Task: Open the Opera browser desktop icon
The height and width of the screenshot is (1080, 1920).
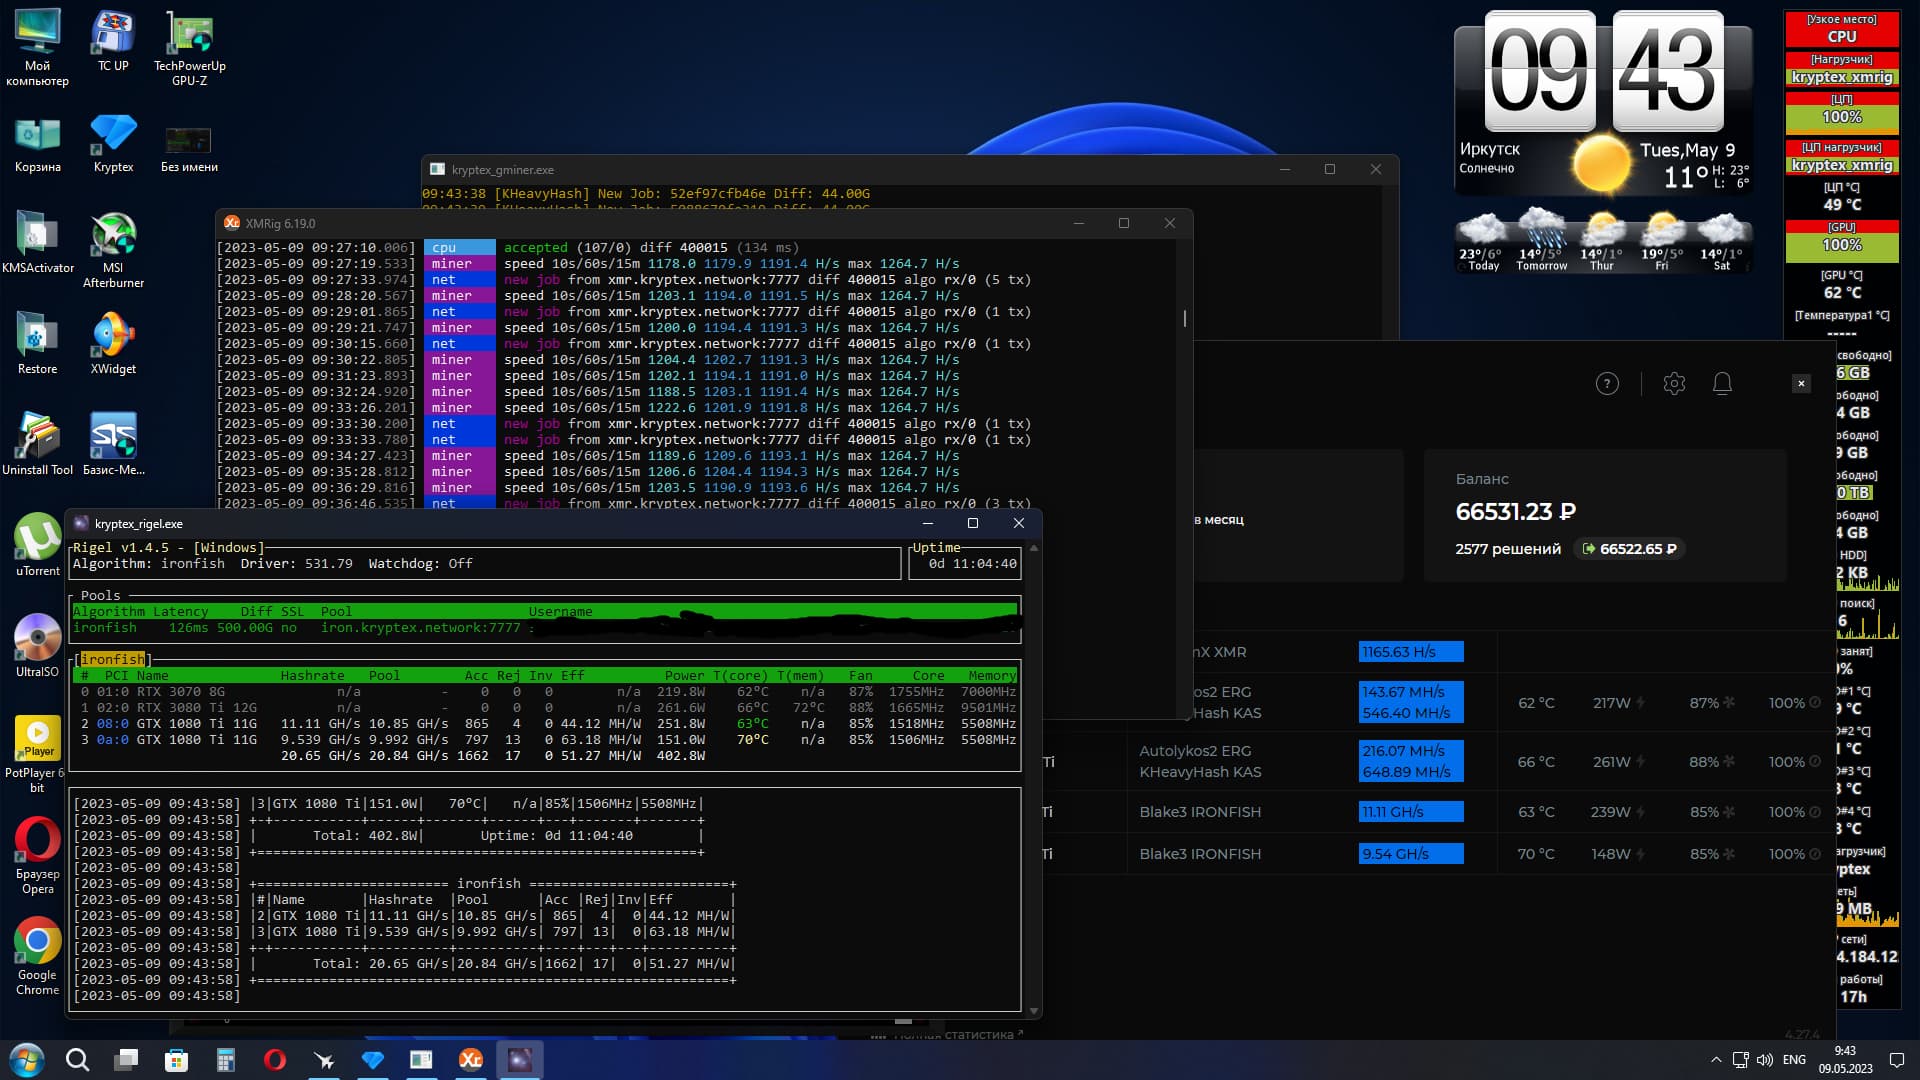Action: (37, 856)
